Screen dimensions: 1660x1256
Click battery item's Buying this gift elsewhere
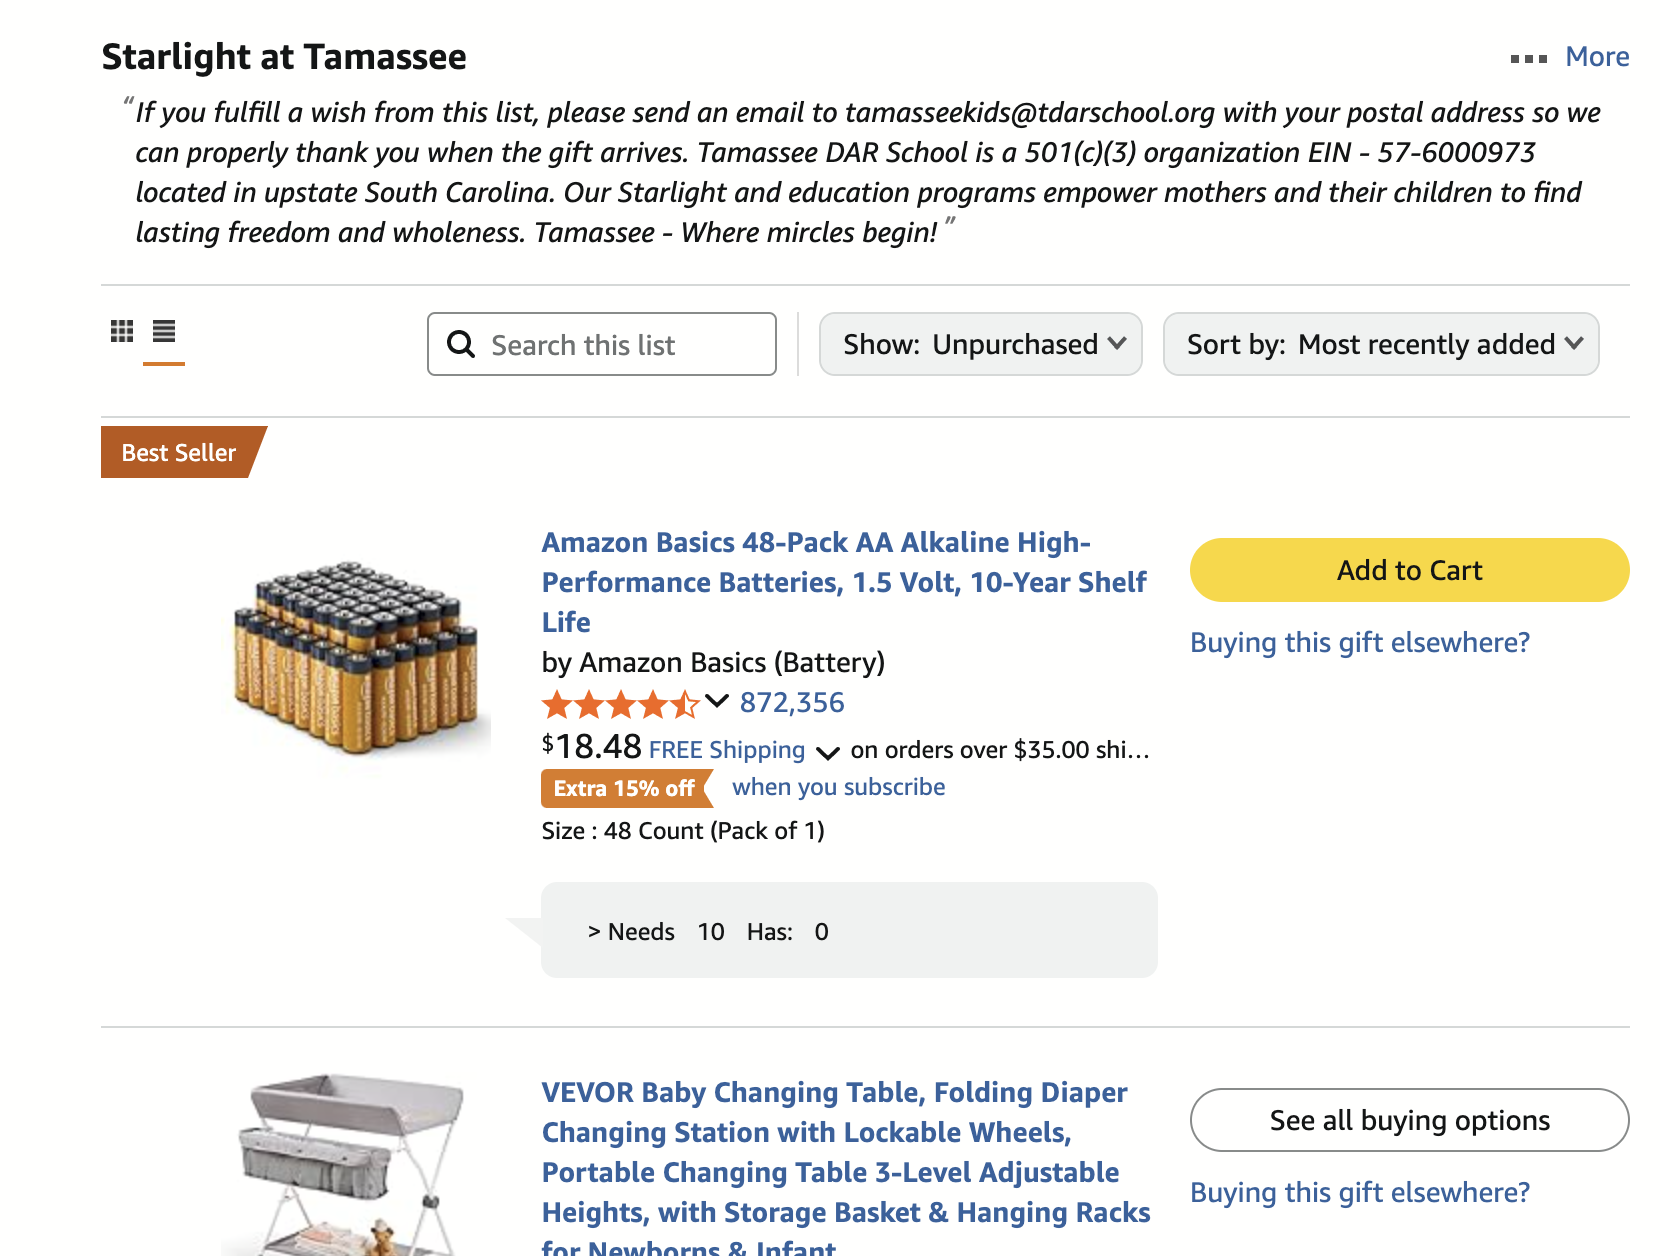pyautogui.click(x=1359, y=642)
